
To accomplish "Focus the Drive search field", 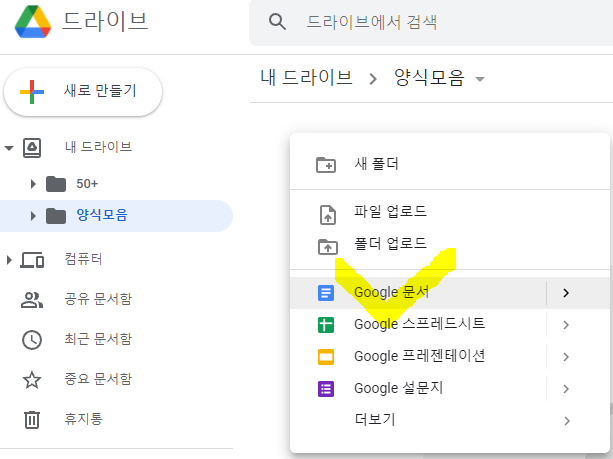I will pos(431,22).
